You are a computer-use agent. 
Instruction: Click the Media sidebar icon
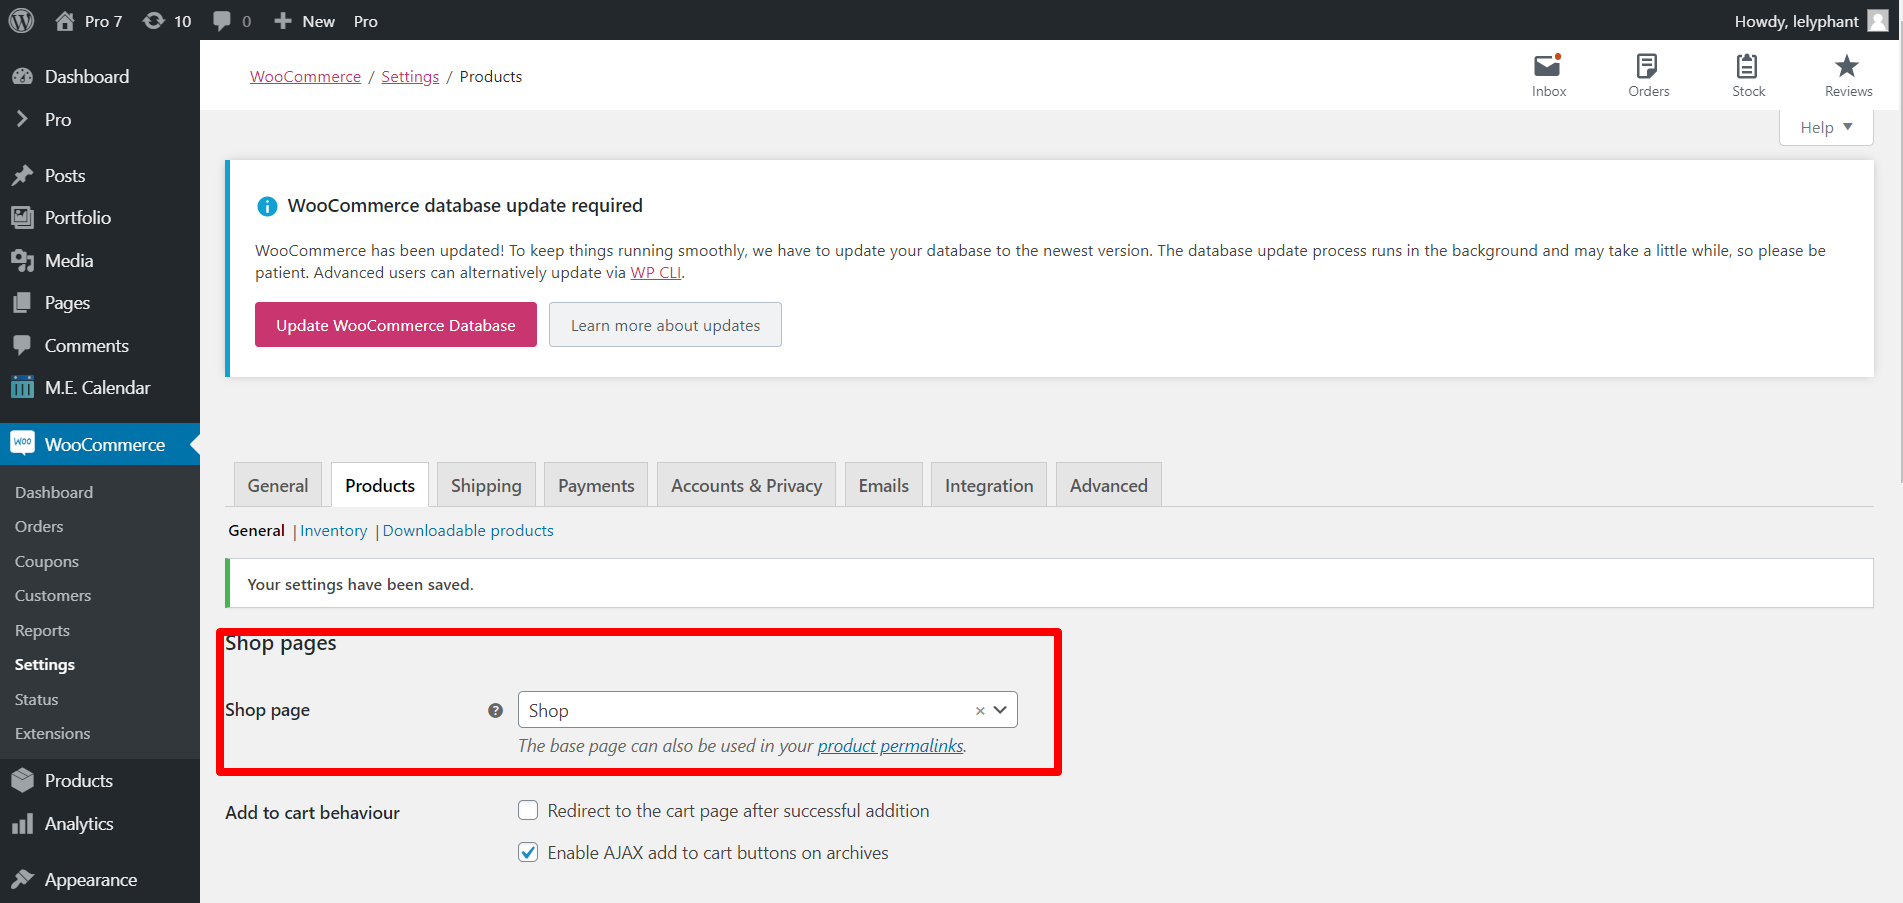coord(22,261)
